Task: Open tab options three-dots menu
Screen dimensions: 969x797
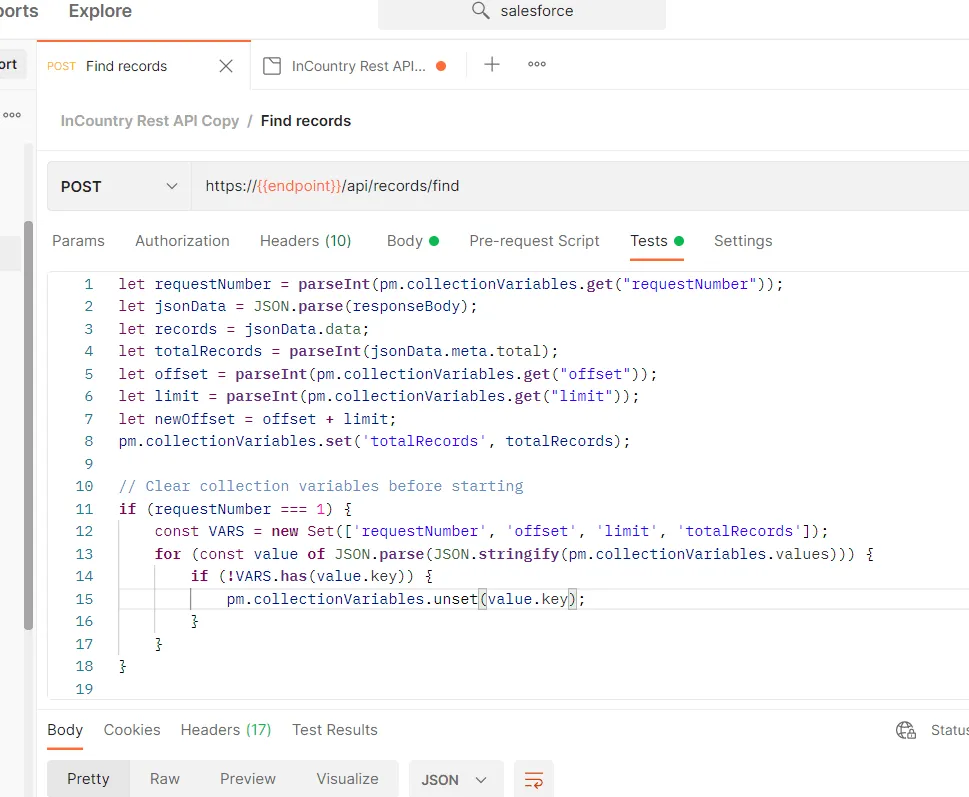Action: (537, 65)
